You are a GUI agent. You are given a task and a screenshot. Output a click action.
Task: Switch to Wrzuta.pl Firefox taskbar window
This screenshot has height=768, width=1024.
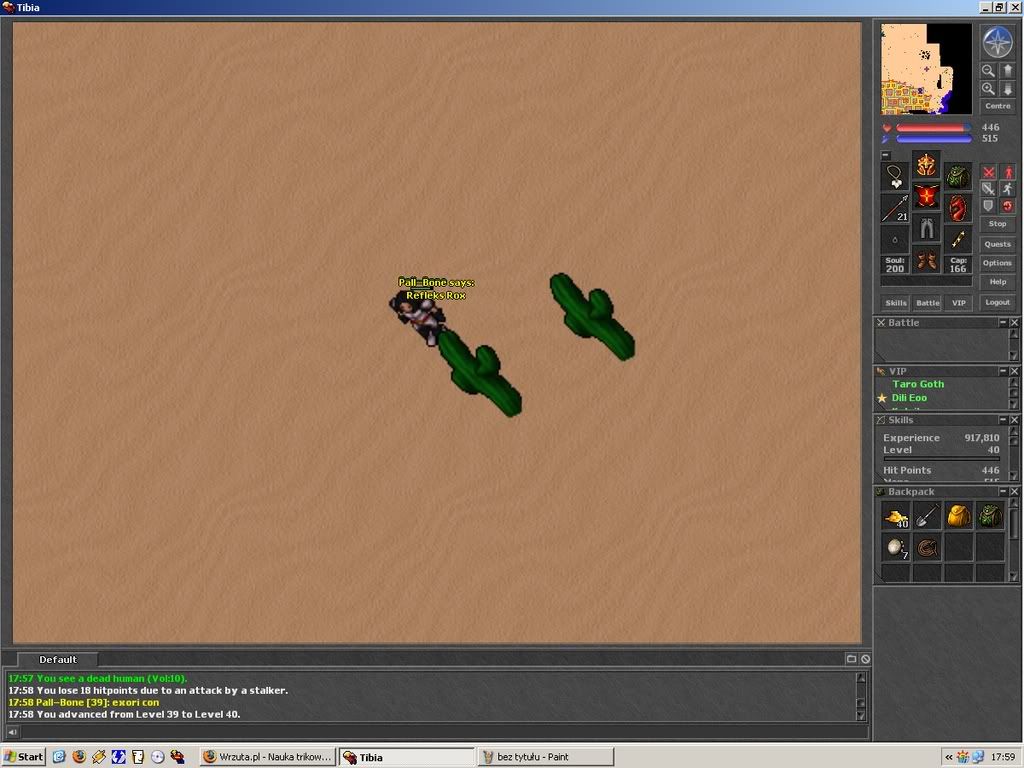click(x=268, y=757)
